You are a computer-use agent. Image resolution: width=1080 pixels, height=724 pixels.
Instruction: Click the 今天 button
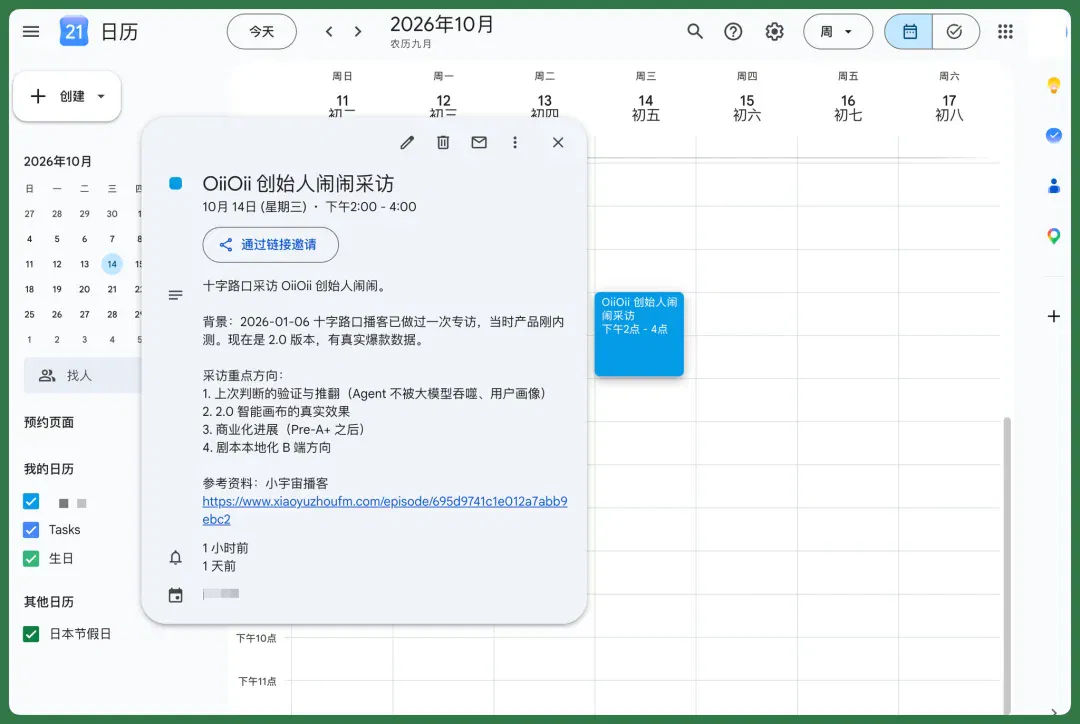click(x=262, y=32)
